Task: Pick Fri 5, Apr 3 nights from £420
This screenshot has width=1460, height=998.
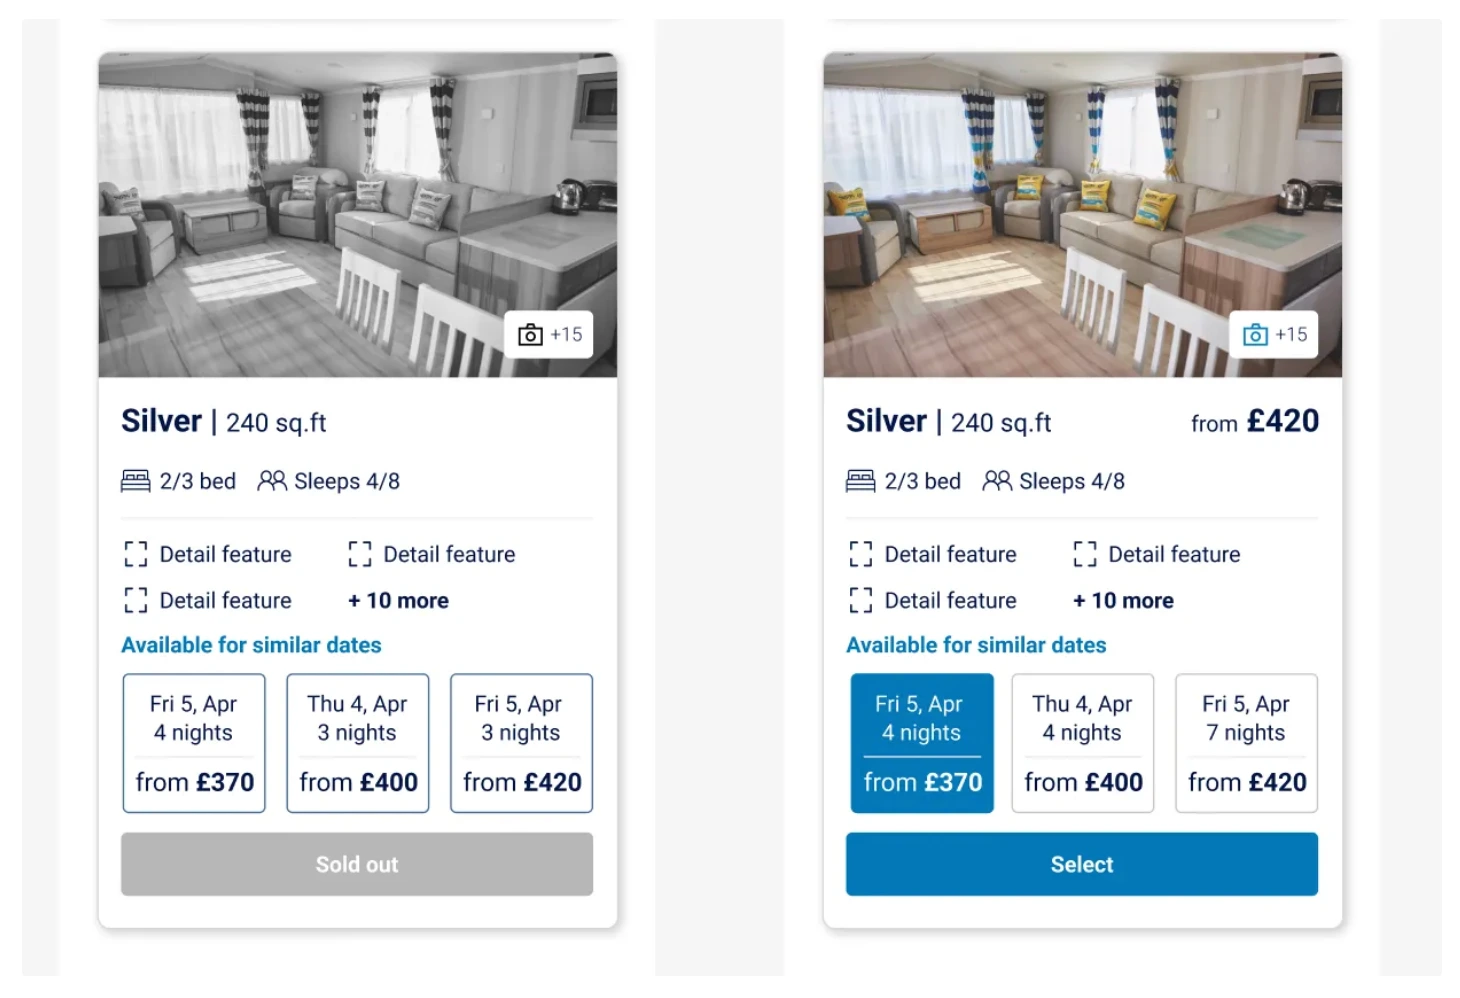Action: [x=521, y=743]
